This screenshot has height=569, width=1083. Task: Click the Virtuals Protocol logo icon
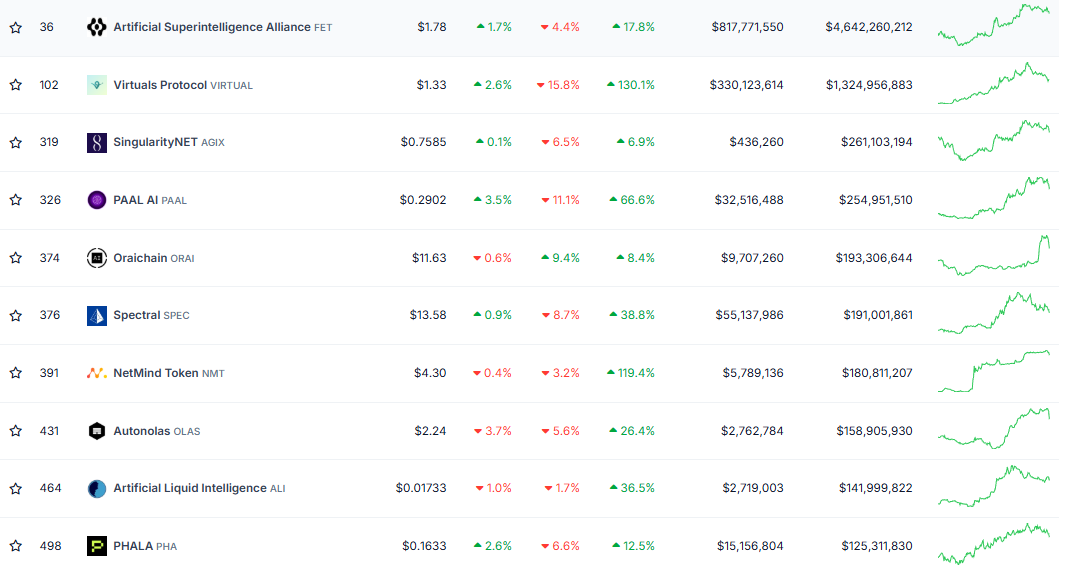click(97, 85)
